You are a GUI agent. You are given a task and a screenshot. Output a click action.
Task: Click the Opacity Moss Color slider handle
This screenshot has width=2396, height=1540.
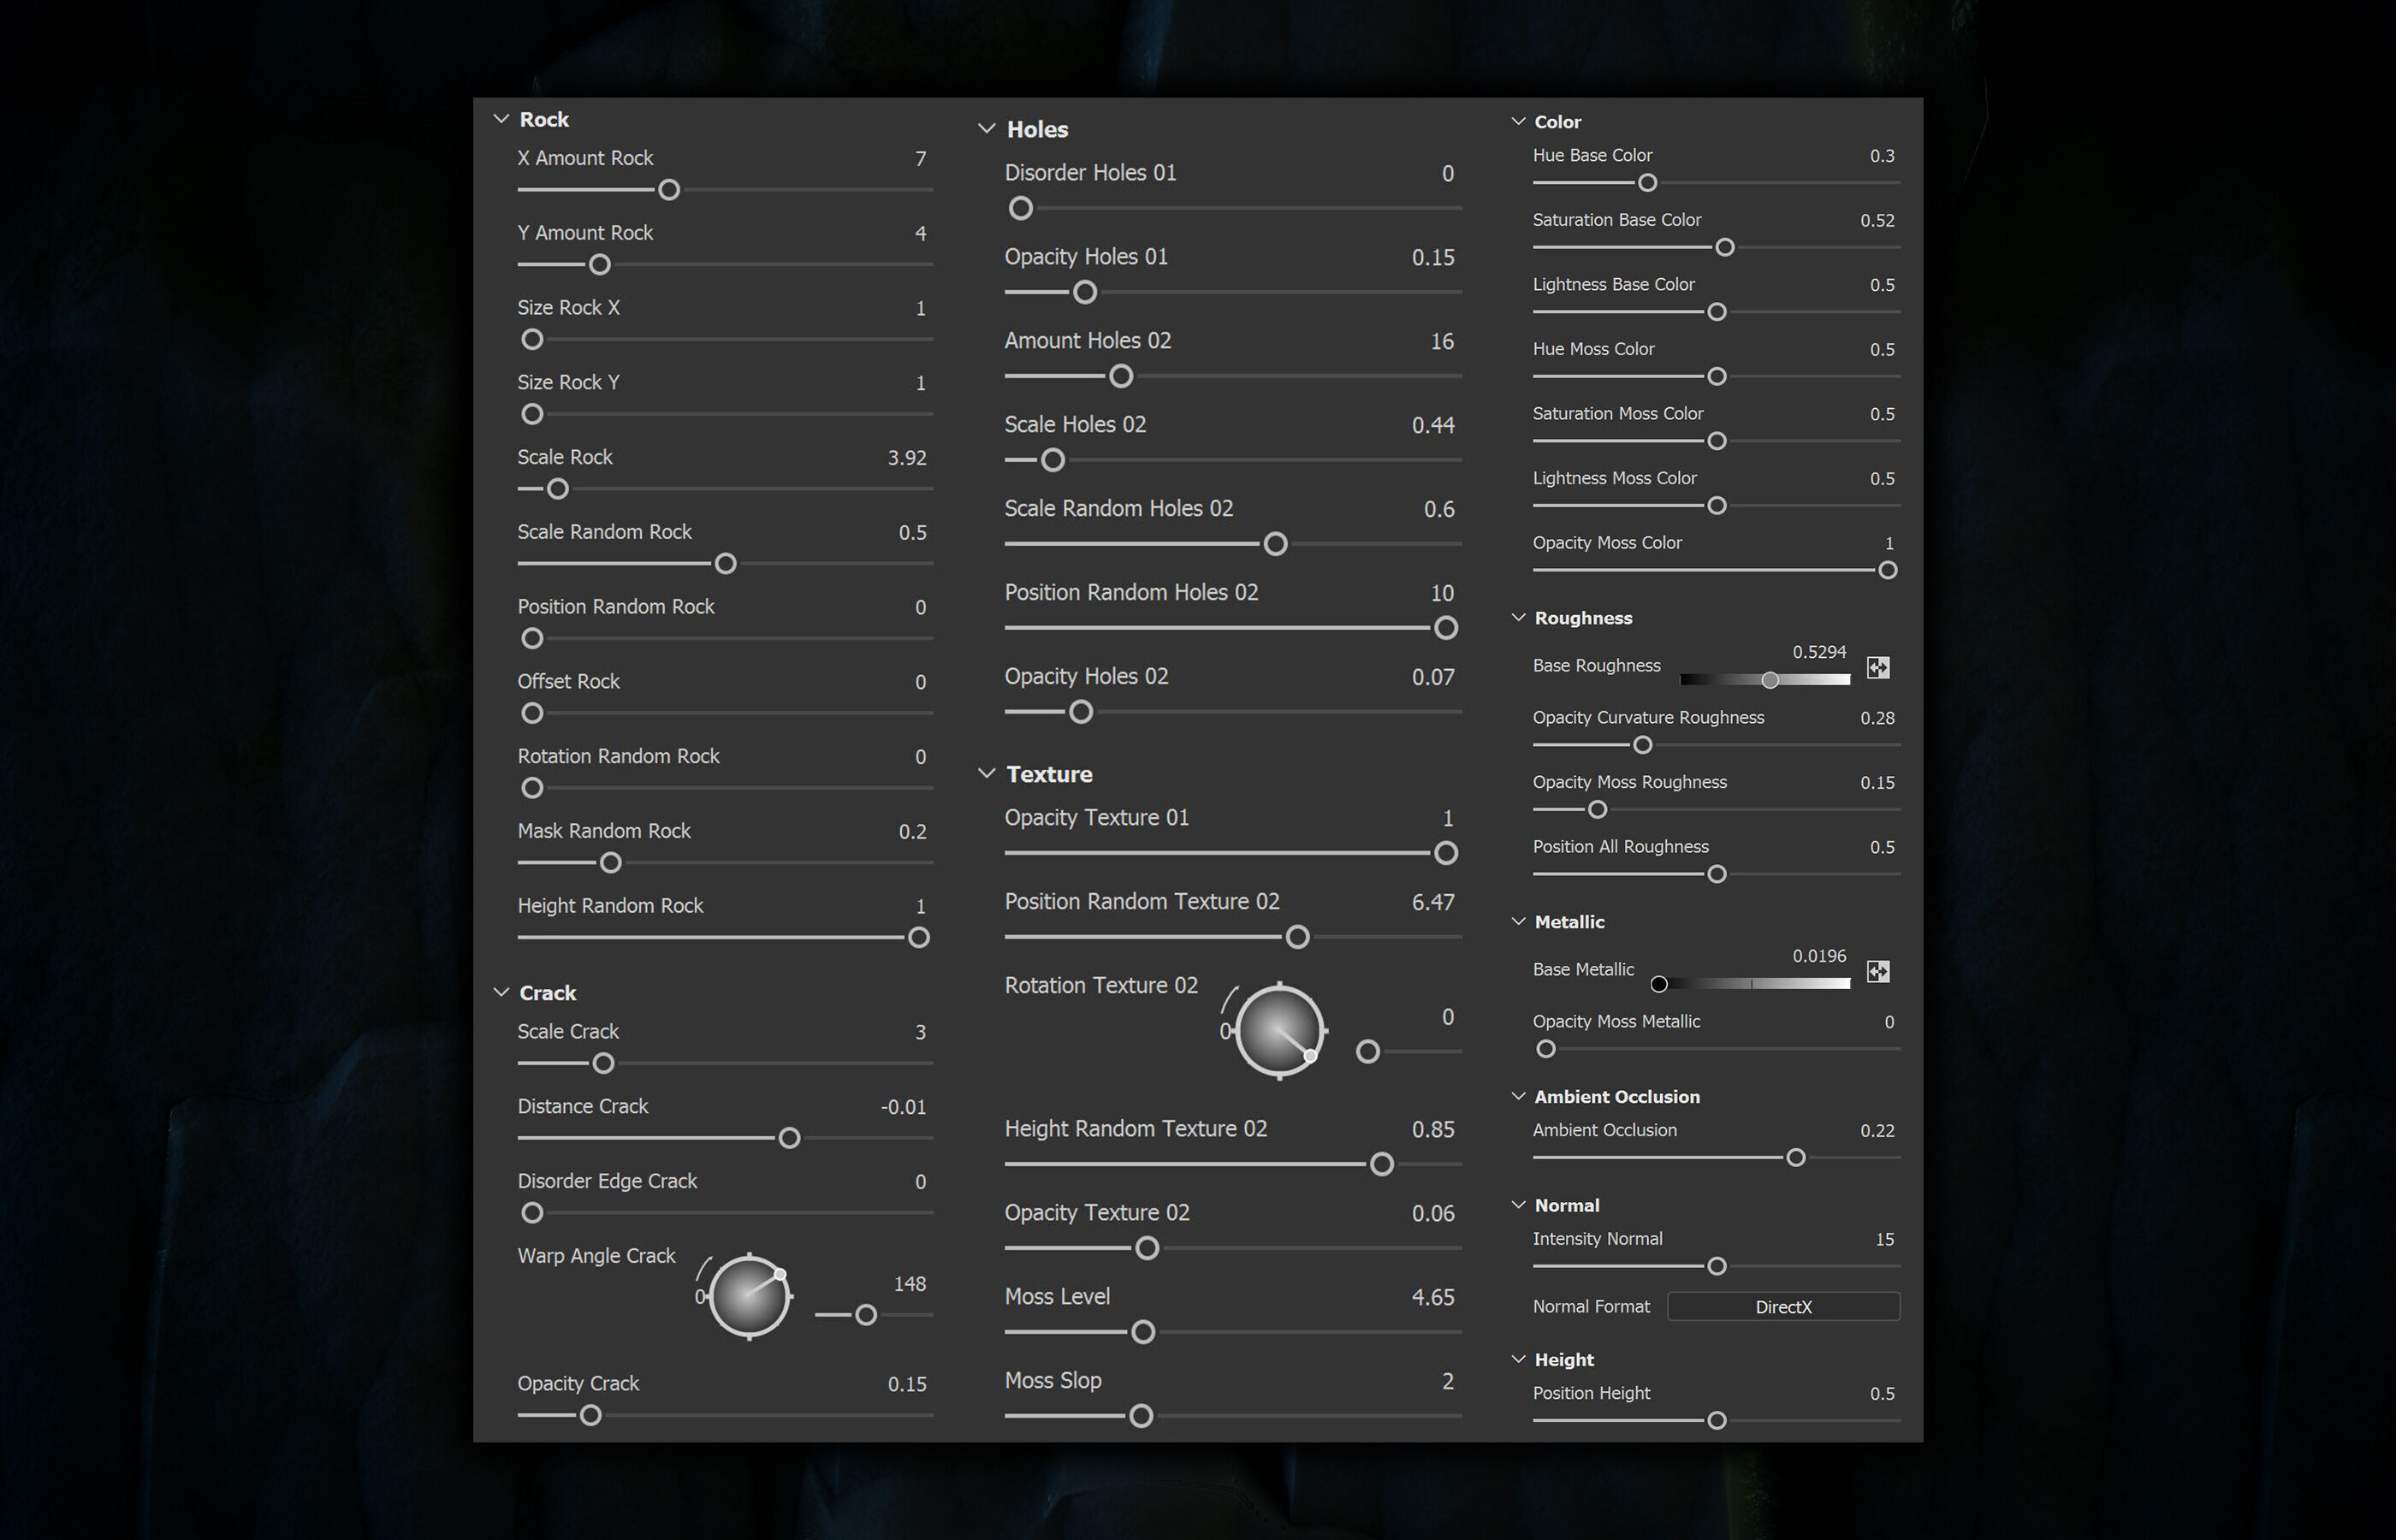[1887, 570]
